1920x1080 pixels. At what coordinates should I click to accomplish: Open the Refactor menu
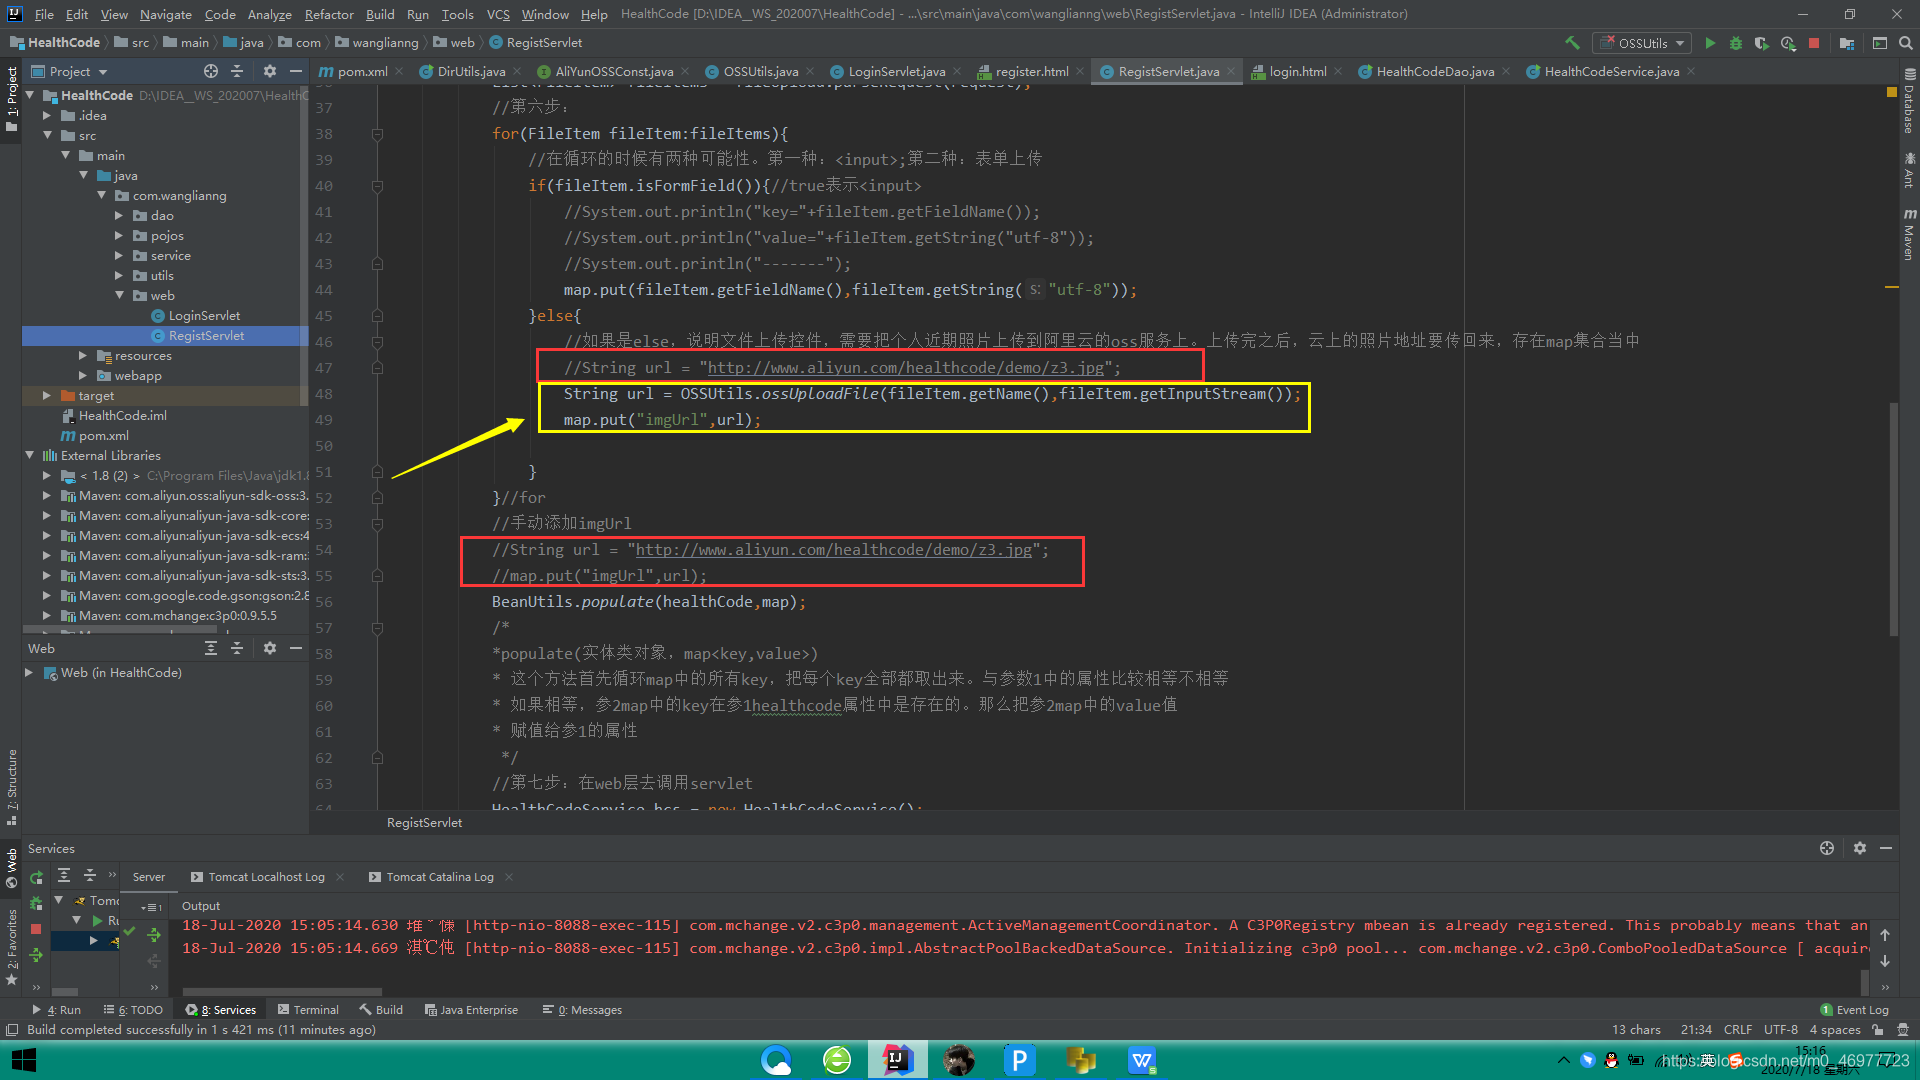tap(329, 14)
